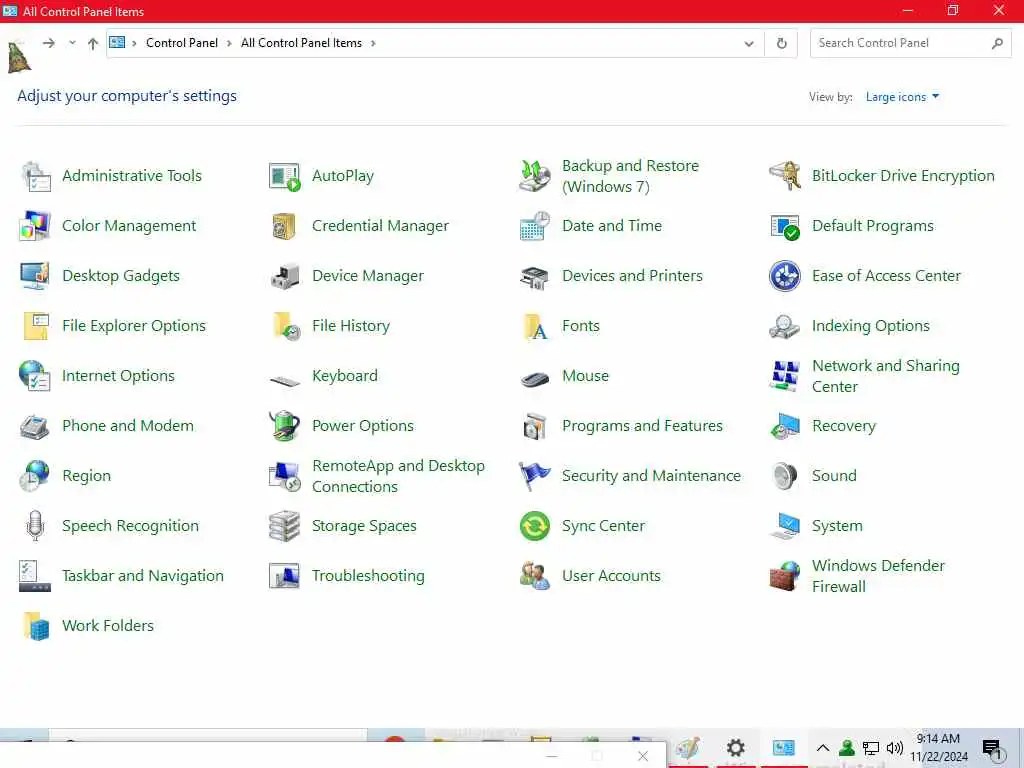
Task: Open the Work Folders icon
Action: 35,626
